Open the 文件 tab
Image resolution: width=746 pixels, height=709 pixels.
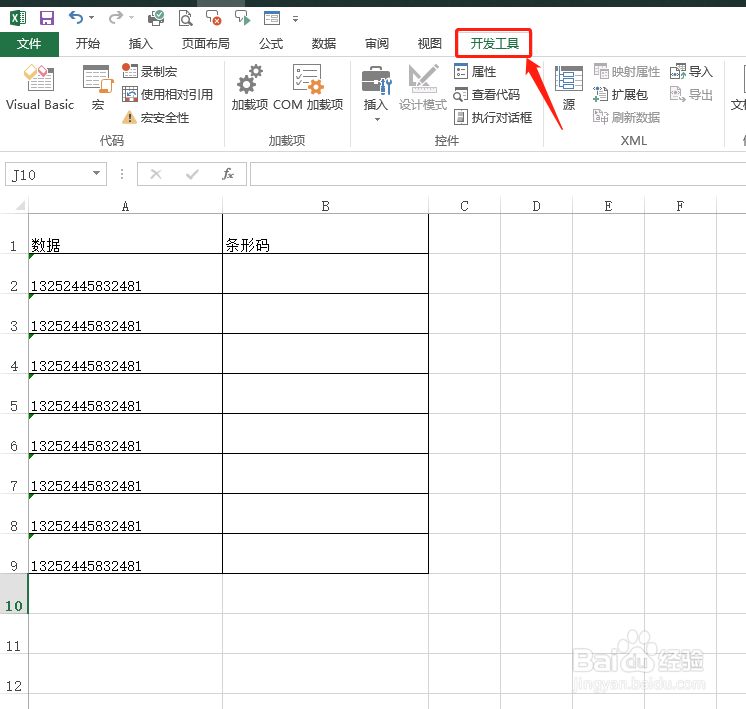pyautogui.click(x=29, y=44)
